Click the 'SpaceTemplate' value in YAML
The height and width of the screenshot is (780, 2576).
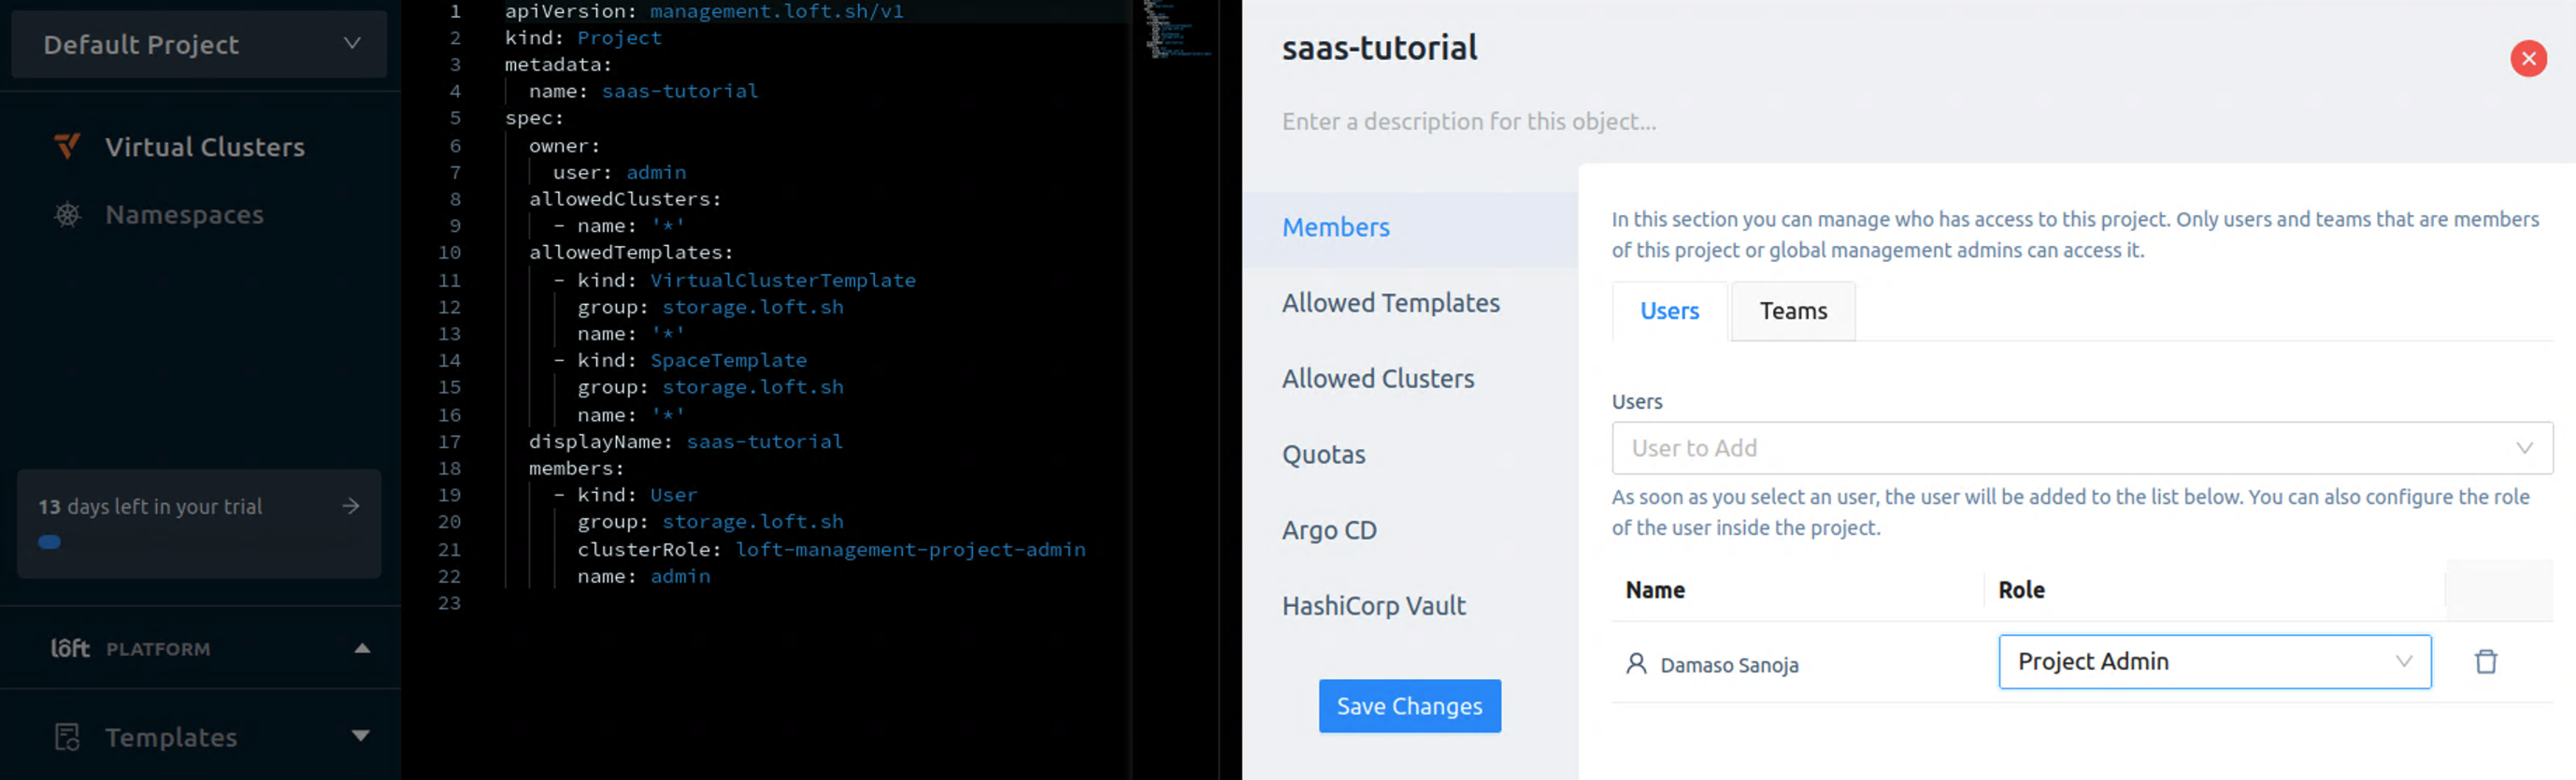tap(728, 360)
